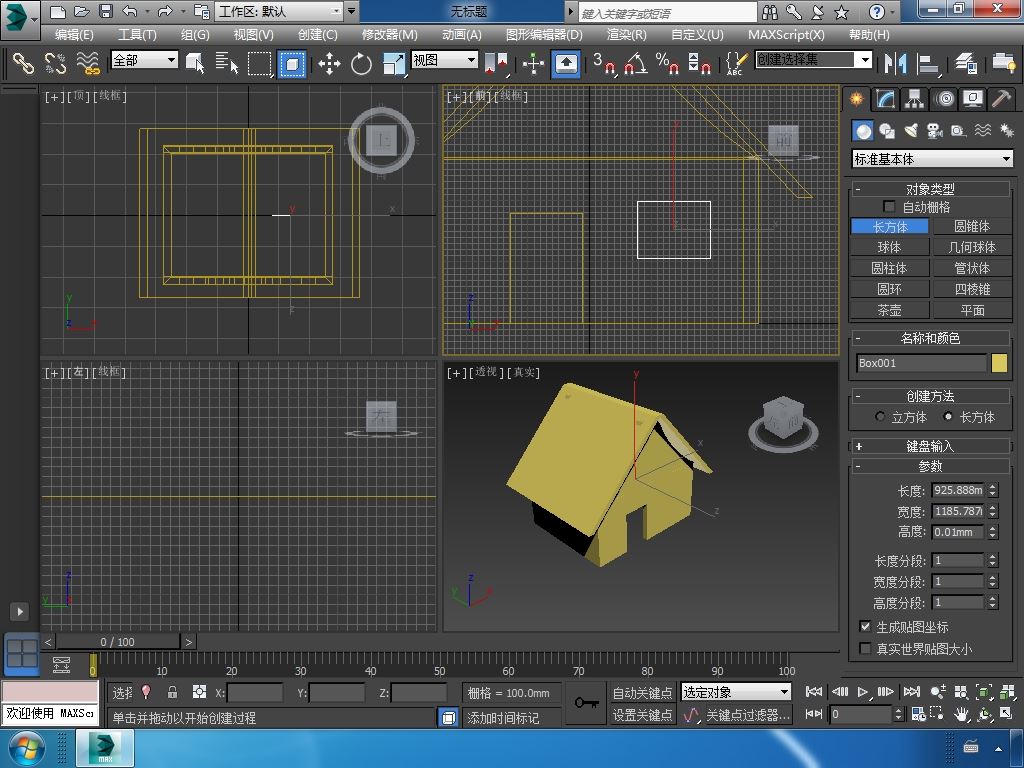Click the 球体 object button
Screen dimensions: 1024x768
tap(889, 247)
